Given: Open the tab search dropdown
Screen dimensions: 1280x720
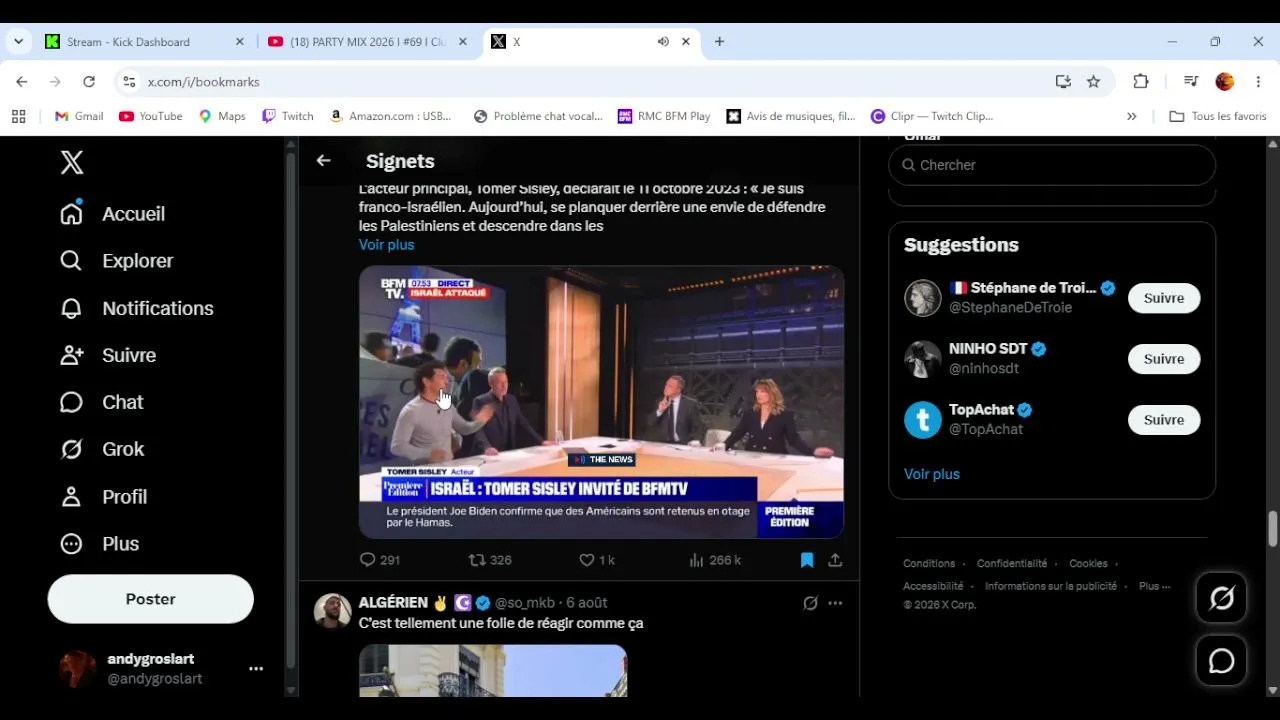Looking at the screenshot, I should [x=18, y=42].
